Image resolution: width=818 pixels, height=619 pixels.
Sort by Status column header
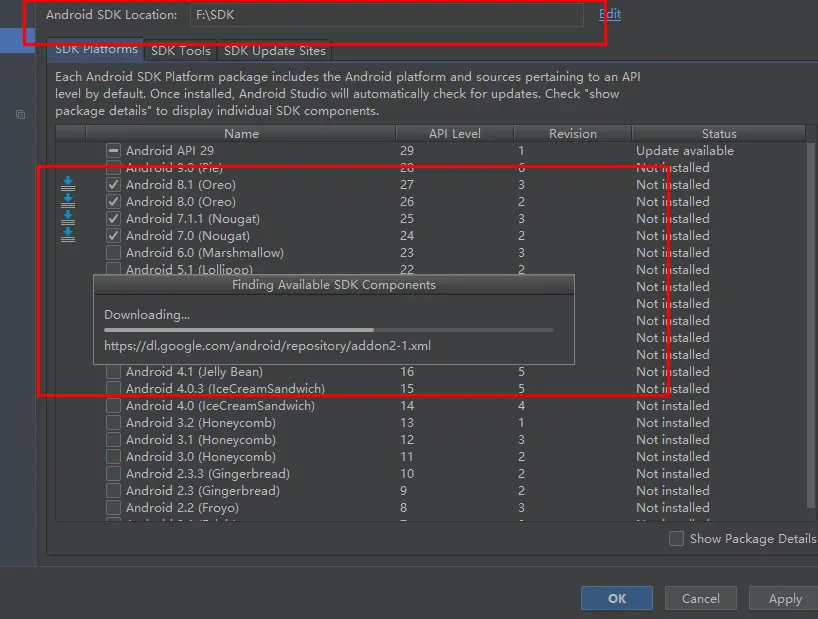click(x=719, y=133)
